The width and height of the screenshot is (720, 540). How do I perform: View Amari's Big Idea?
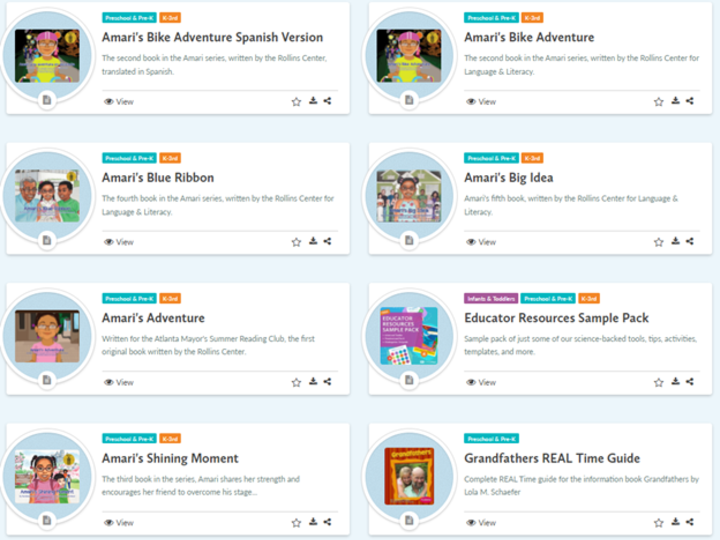pos(481,242)
